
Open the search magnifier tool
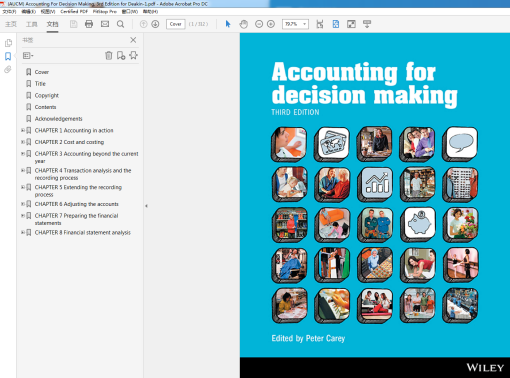(121, 24)
